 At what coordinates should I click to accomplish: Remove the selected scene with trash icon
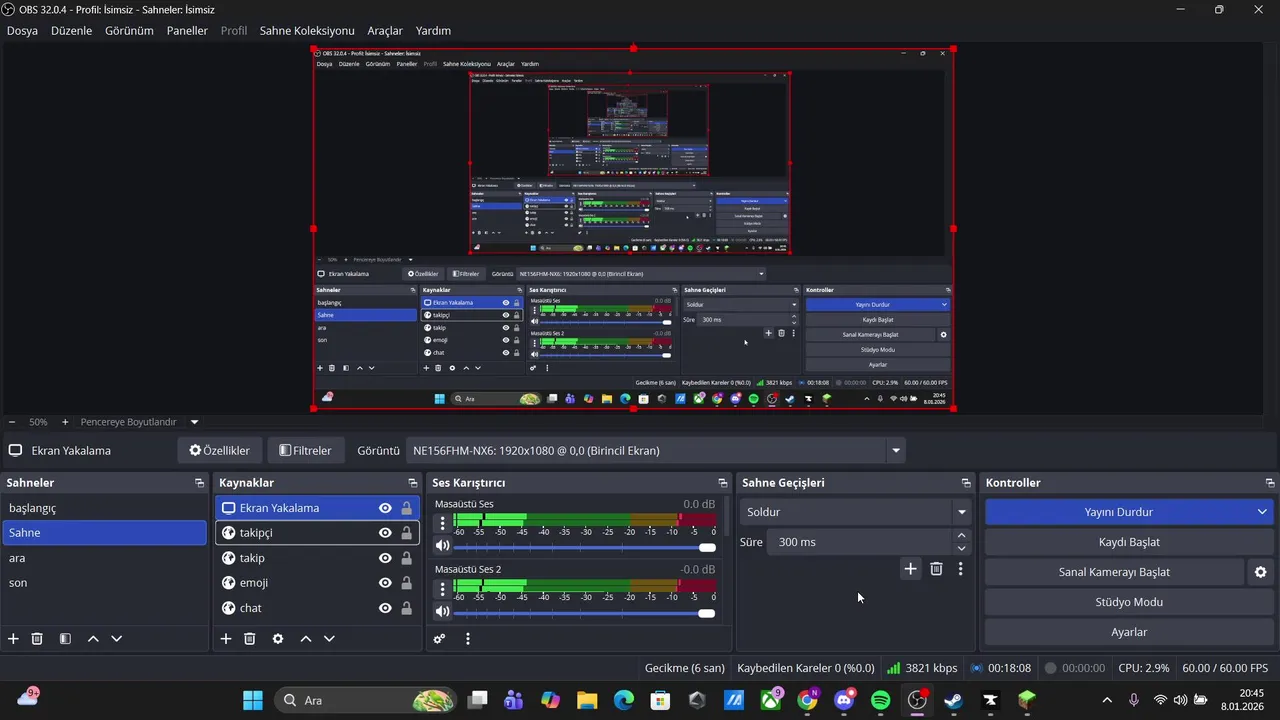tap(37, 638)
